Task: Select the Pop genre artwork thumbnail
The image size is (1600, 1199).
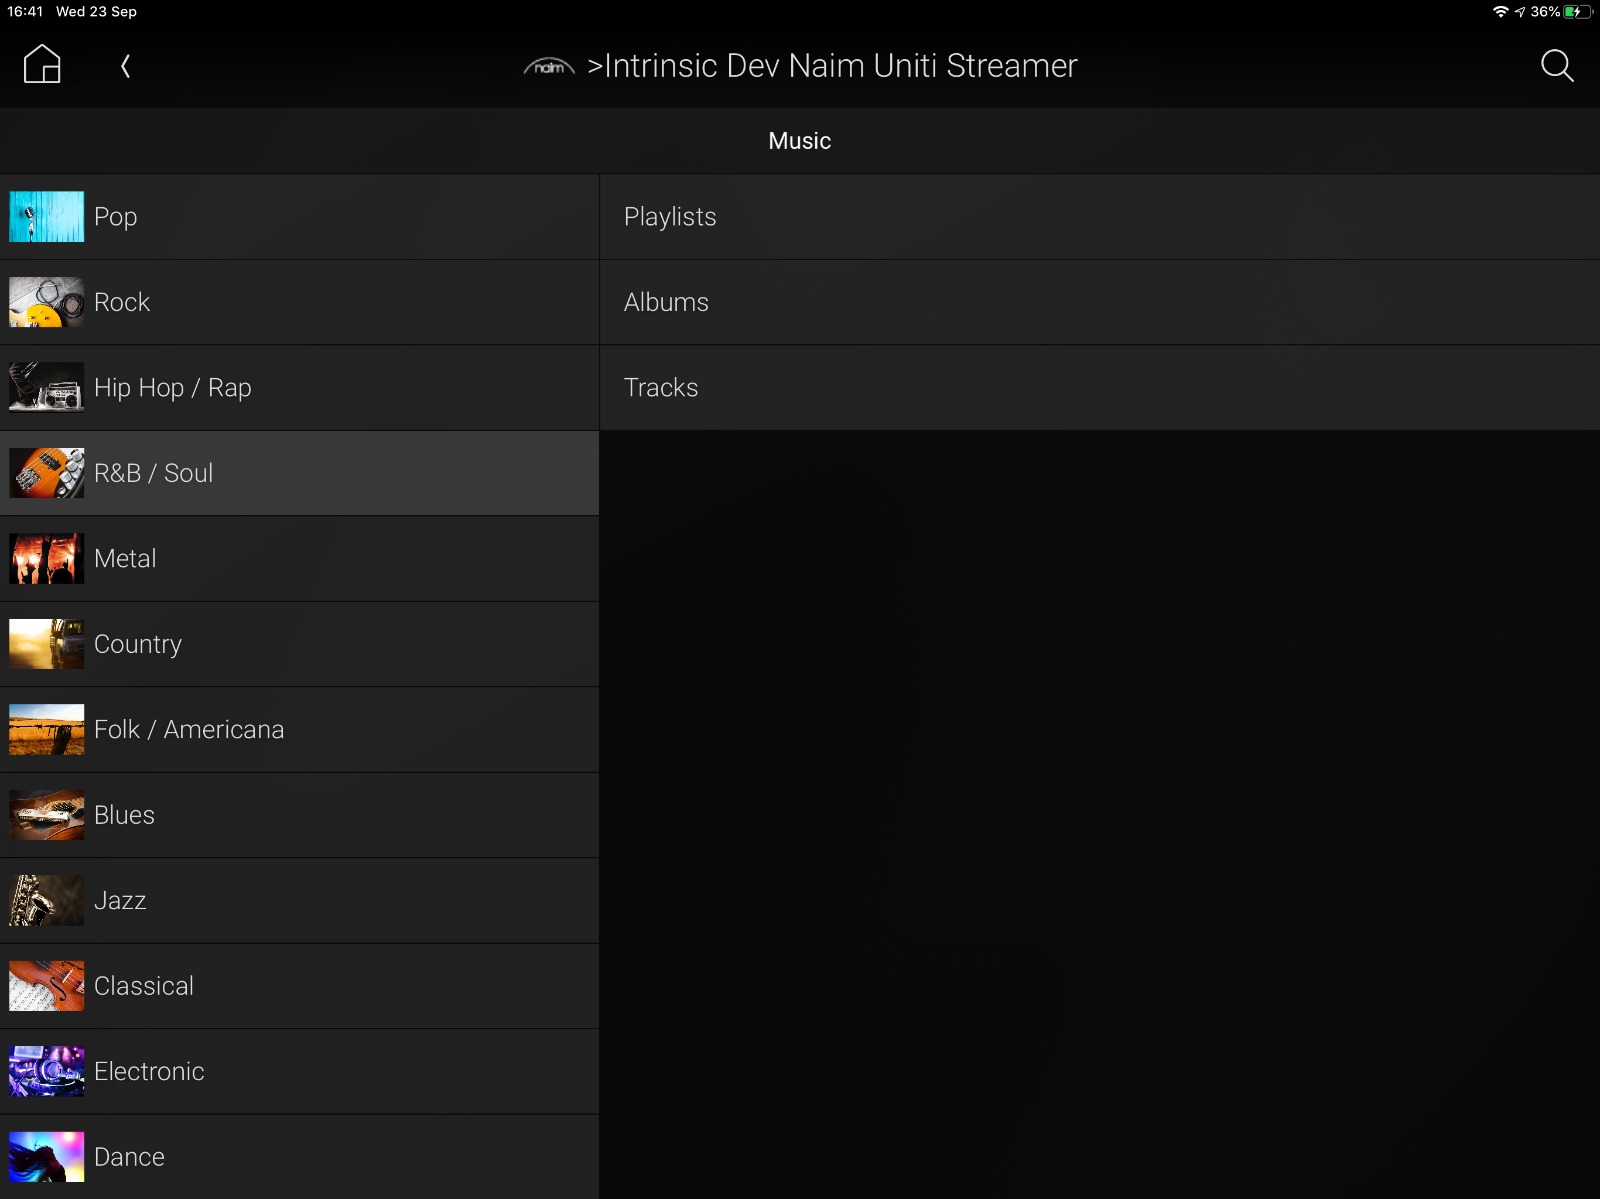Action: pos(46,216)
